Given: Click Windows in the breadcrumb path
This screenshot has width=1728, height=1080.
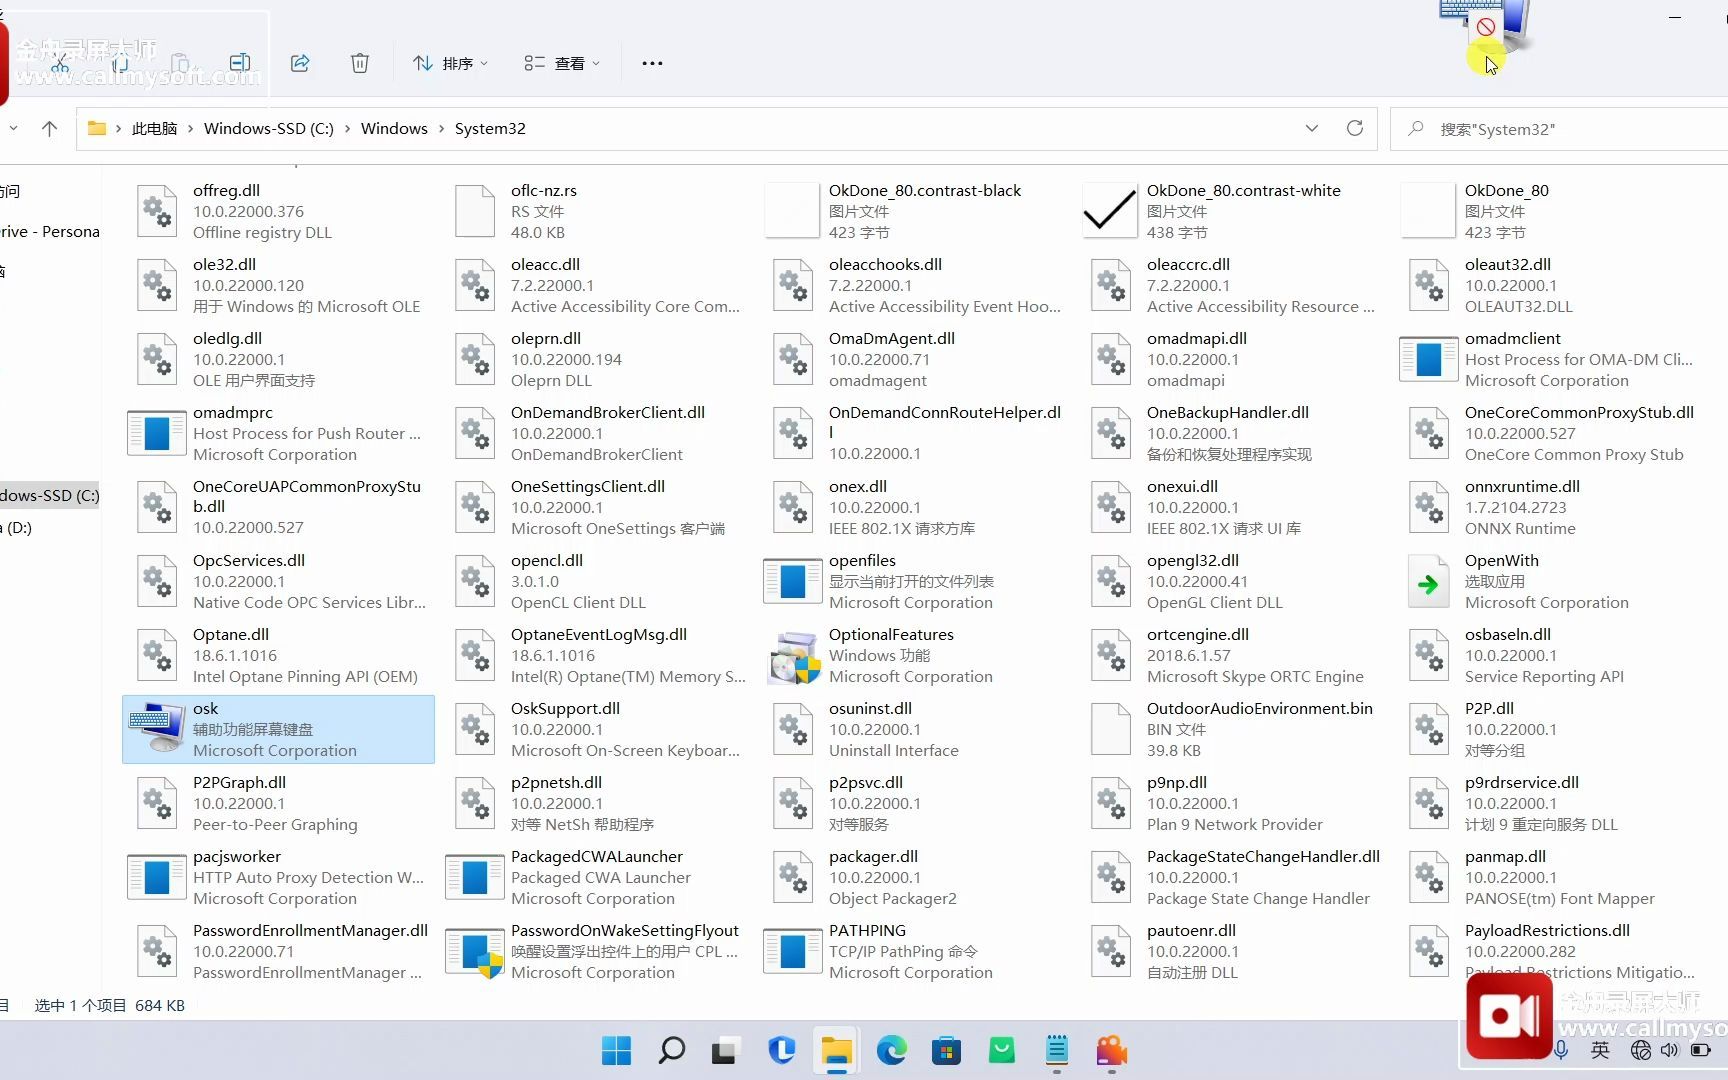Looking at the screenshot, I should pos(394,128).
